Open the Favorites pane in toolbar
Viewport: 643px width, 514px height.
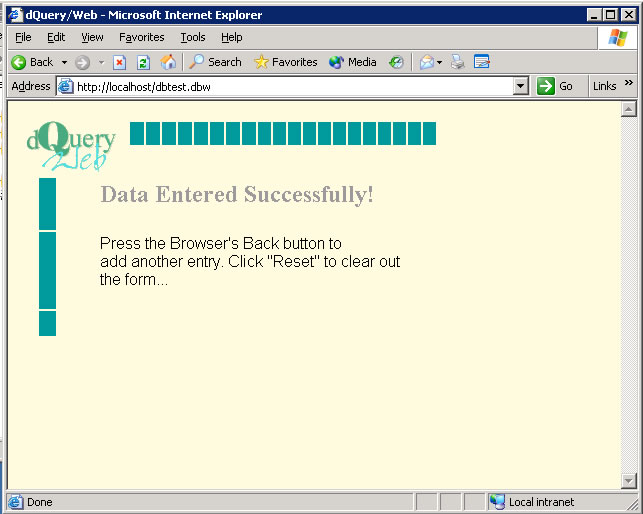286,62
